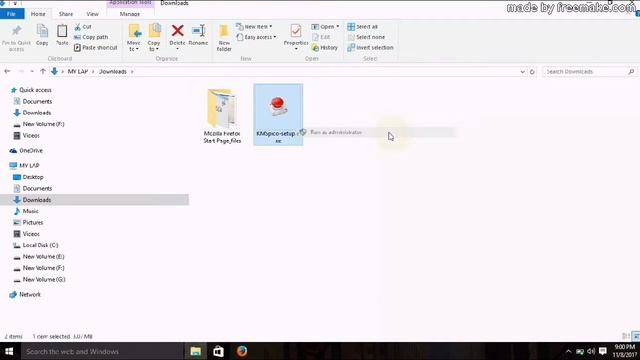Click the taskbar clock

[624, 351]
